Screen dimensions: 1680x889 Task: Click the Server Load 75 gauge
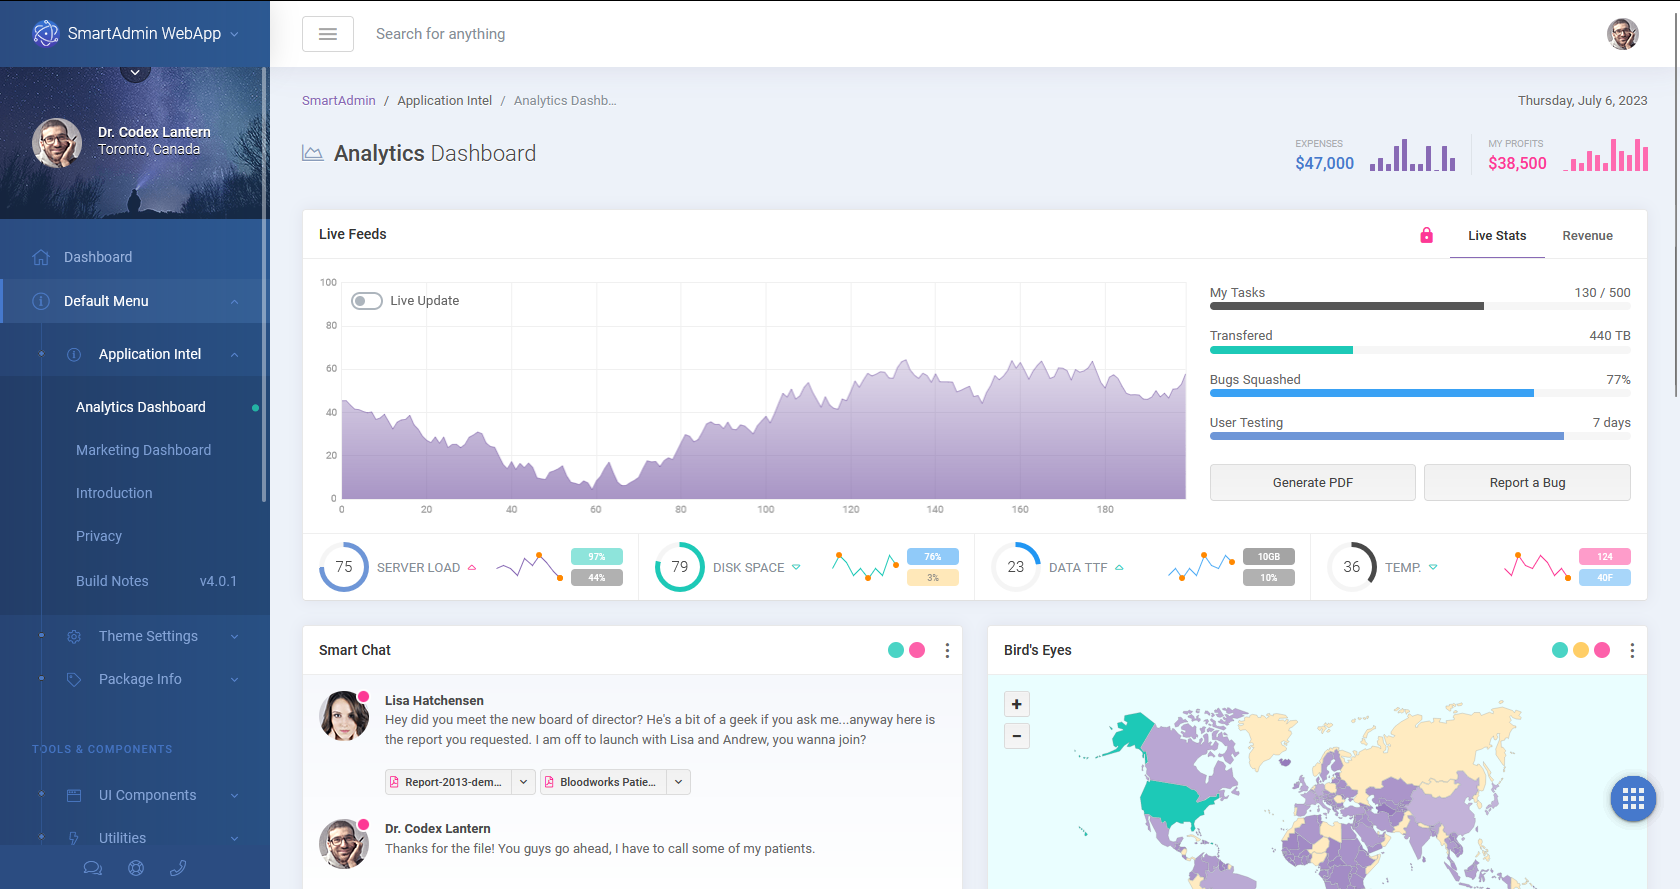[344, 567]
